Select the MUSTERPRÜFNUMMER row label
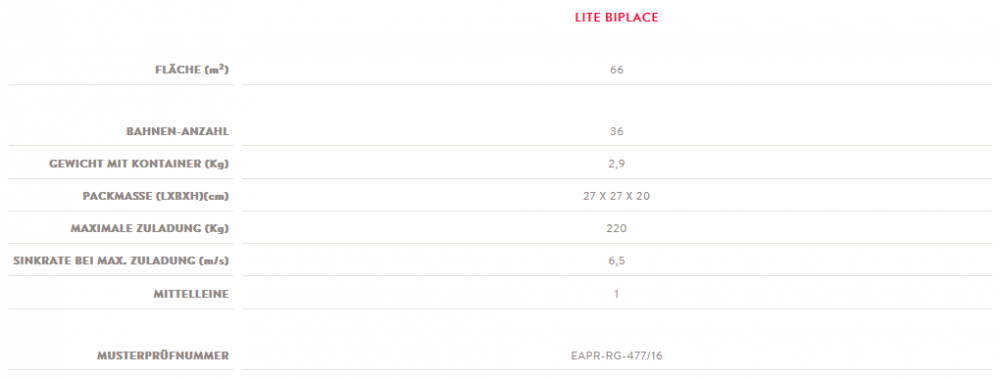 click(x=163, y=356)
